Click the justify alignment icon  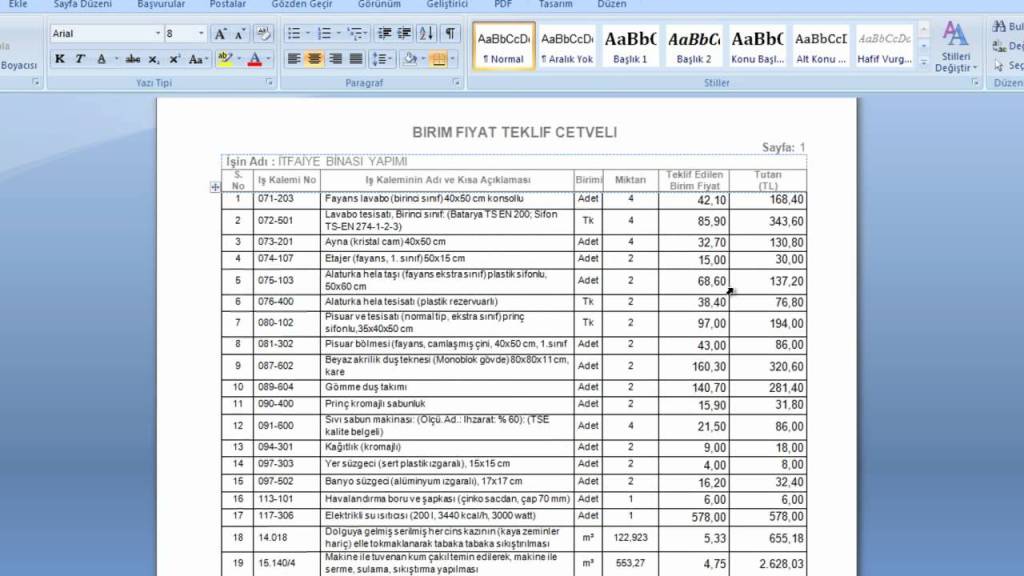pos(354,59)
